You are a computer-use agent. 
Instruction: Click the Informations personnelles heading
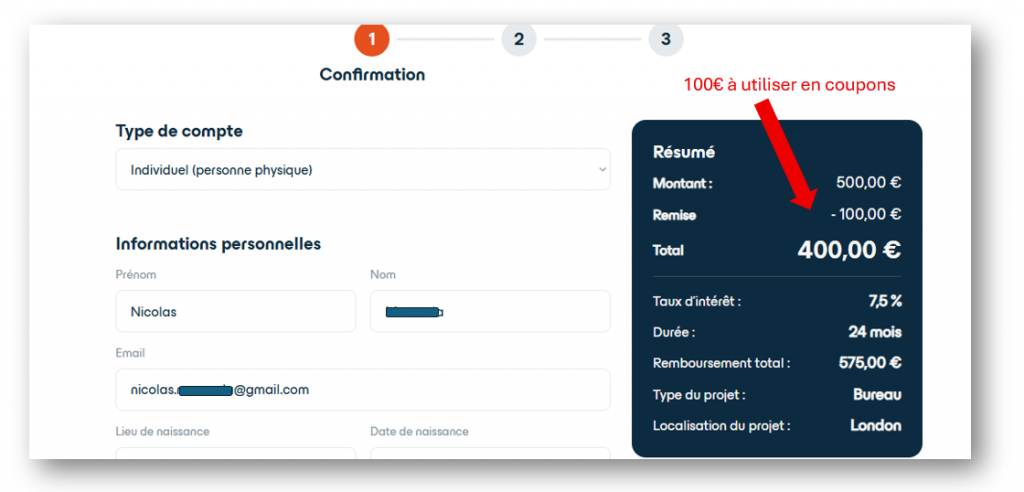(x=218, y=244)
